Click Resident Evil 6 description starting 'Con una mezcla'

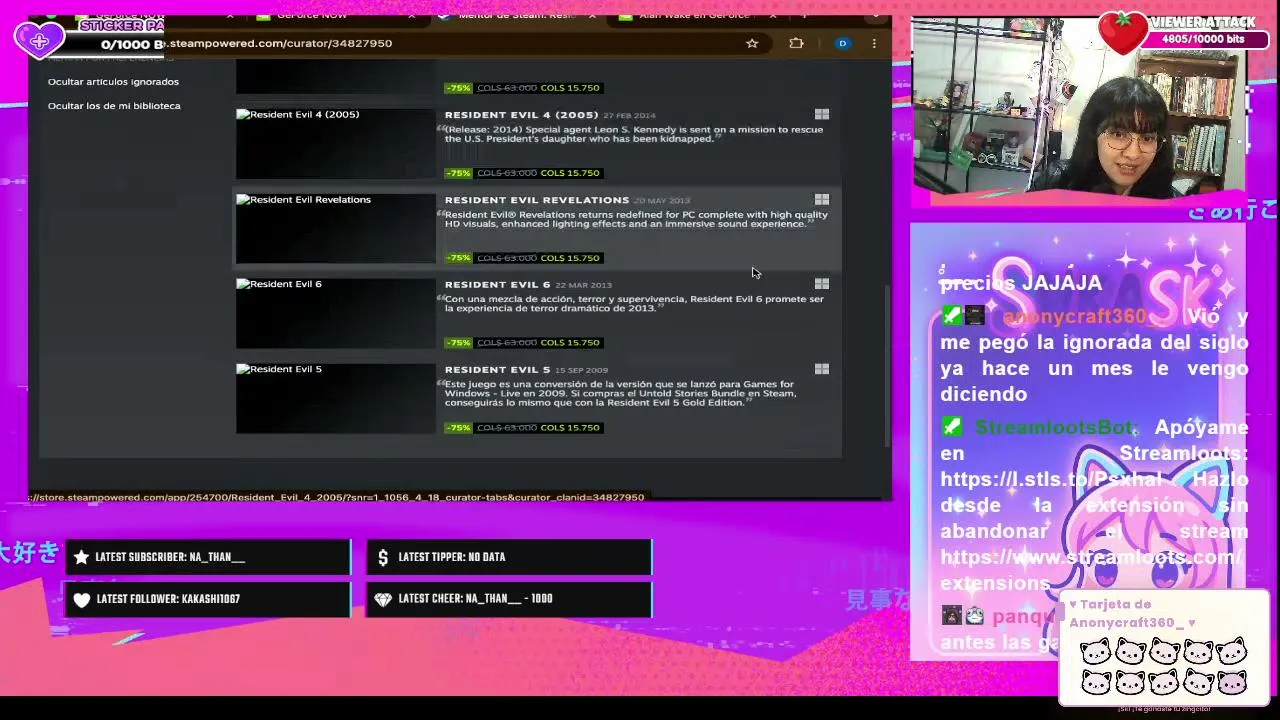(x=634, y=304)
